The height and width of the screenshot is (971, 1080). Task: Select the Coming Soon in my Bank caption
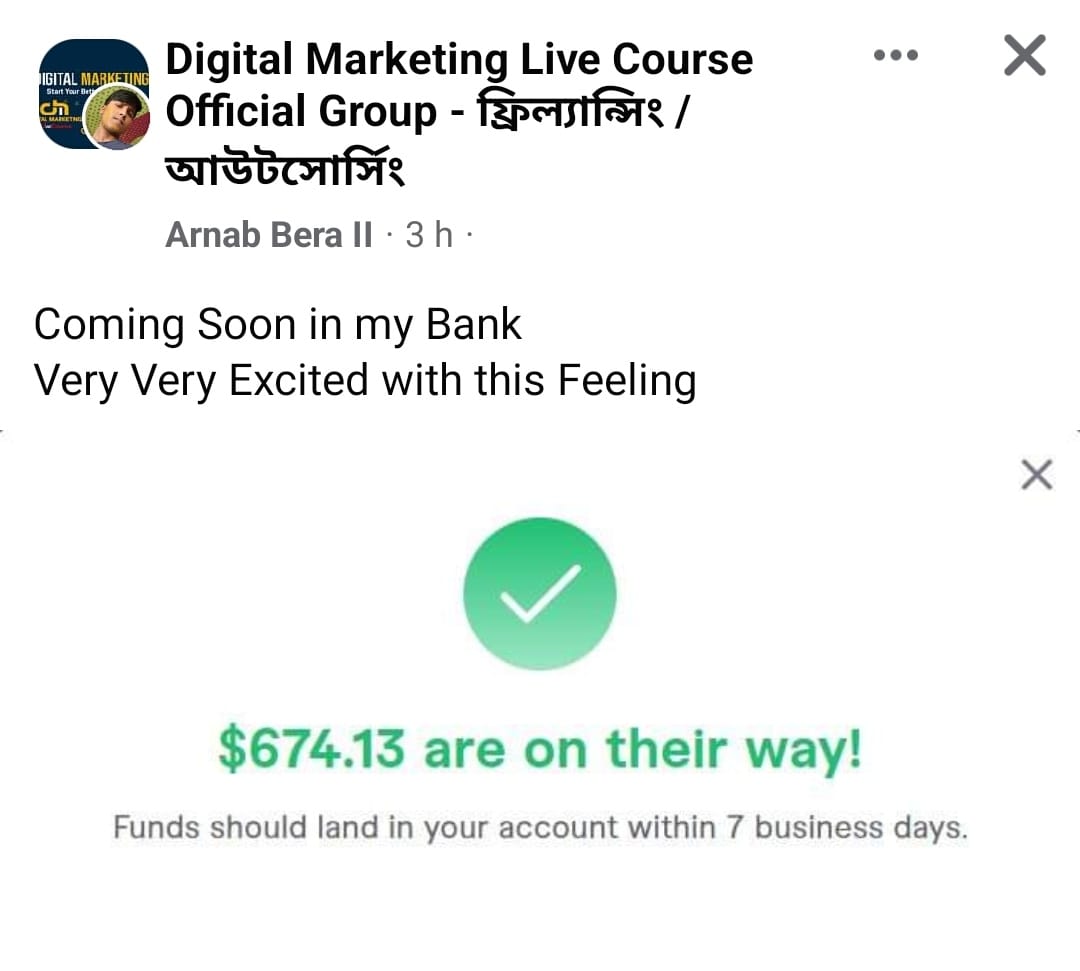coord(278,324)
